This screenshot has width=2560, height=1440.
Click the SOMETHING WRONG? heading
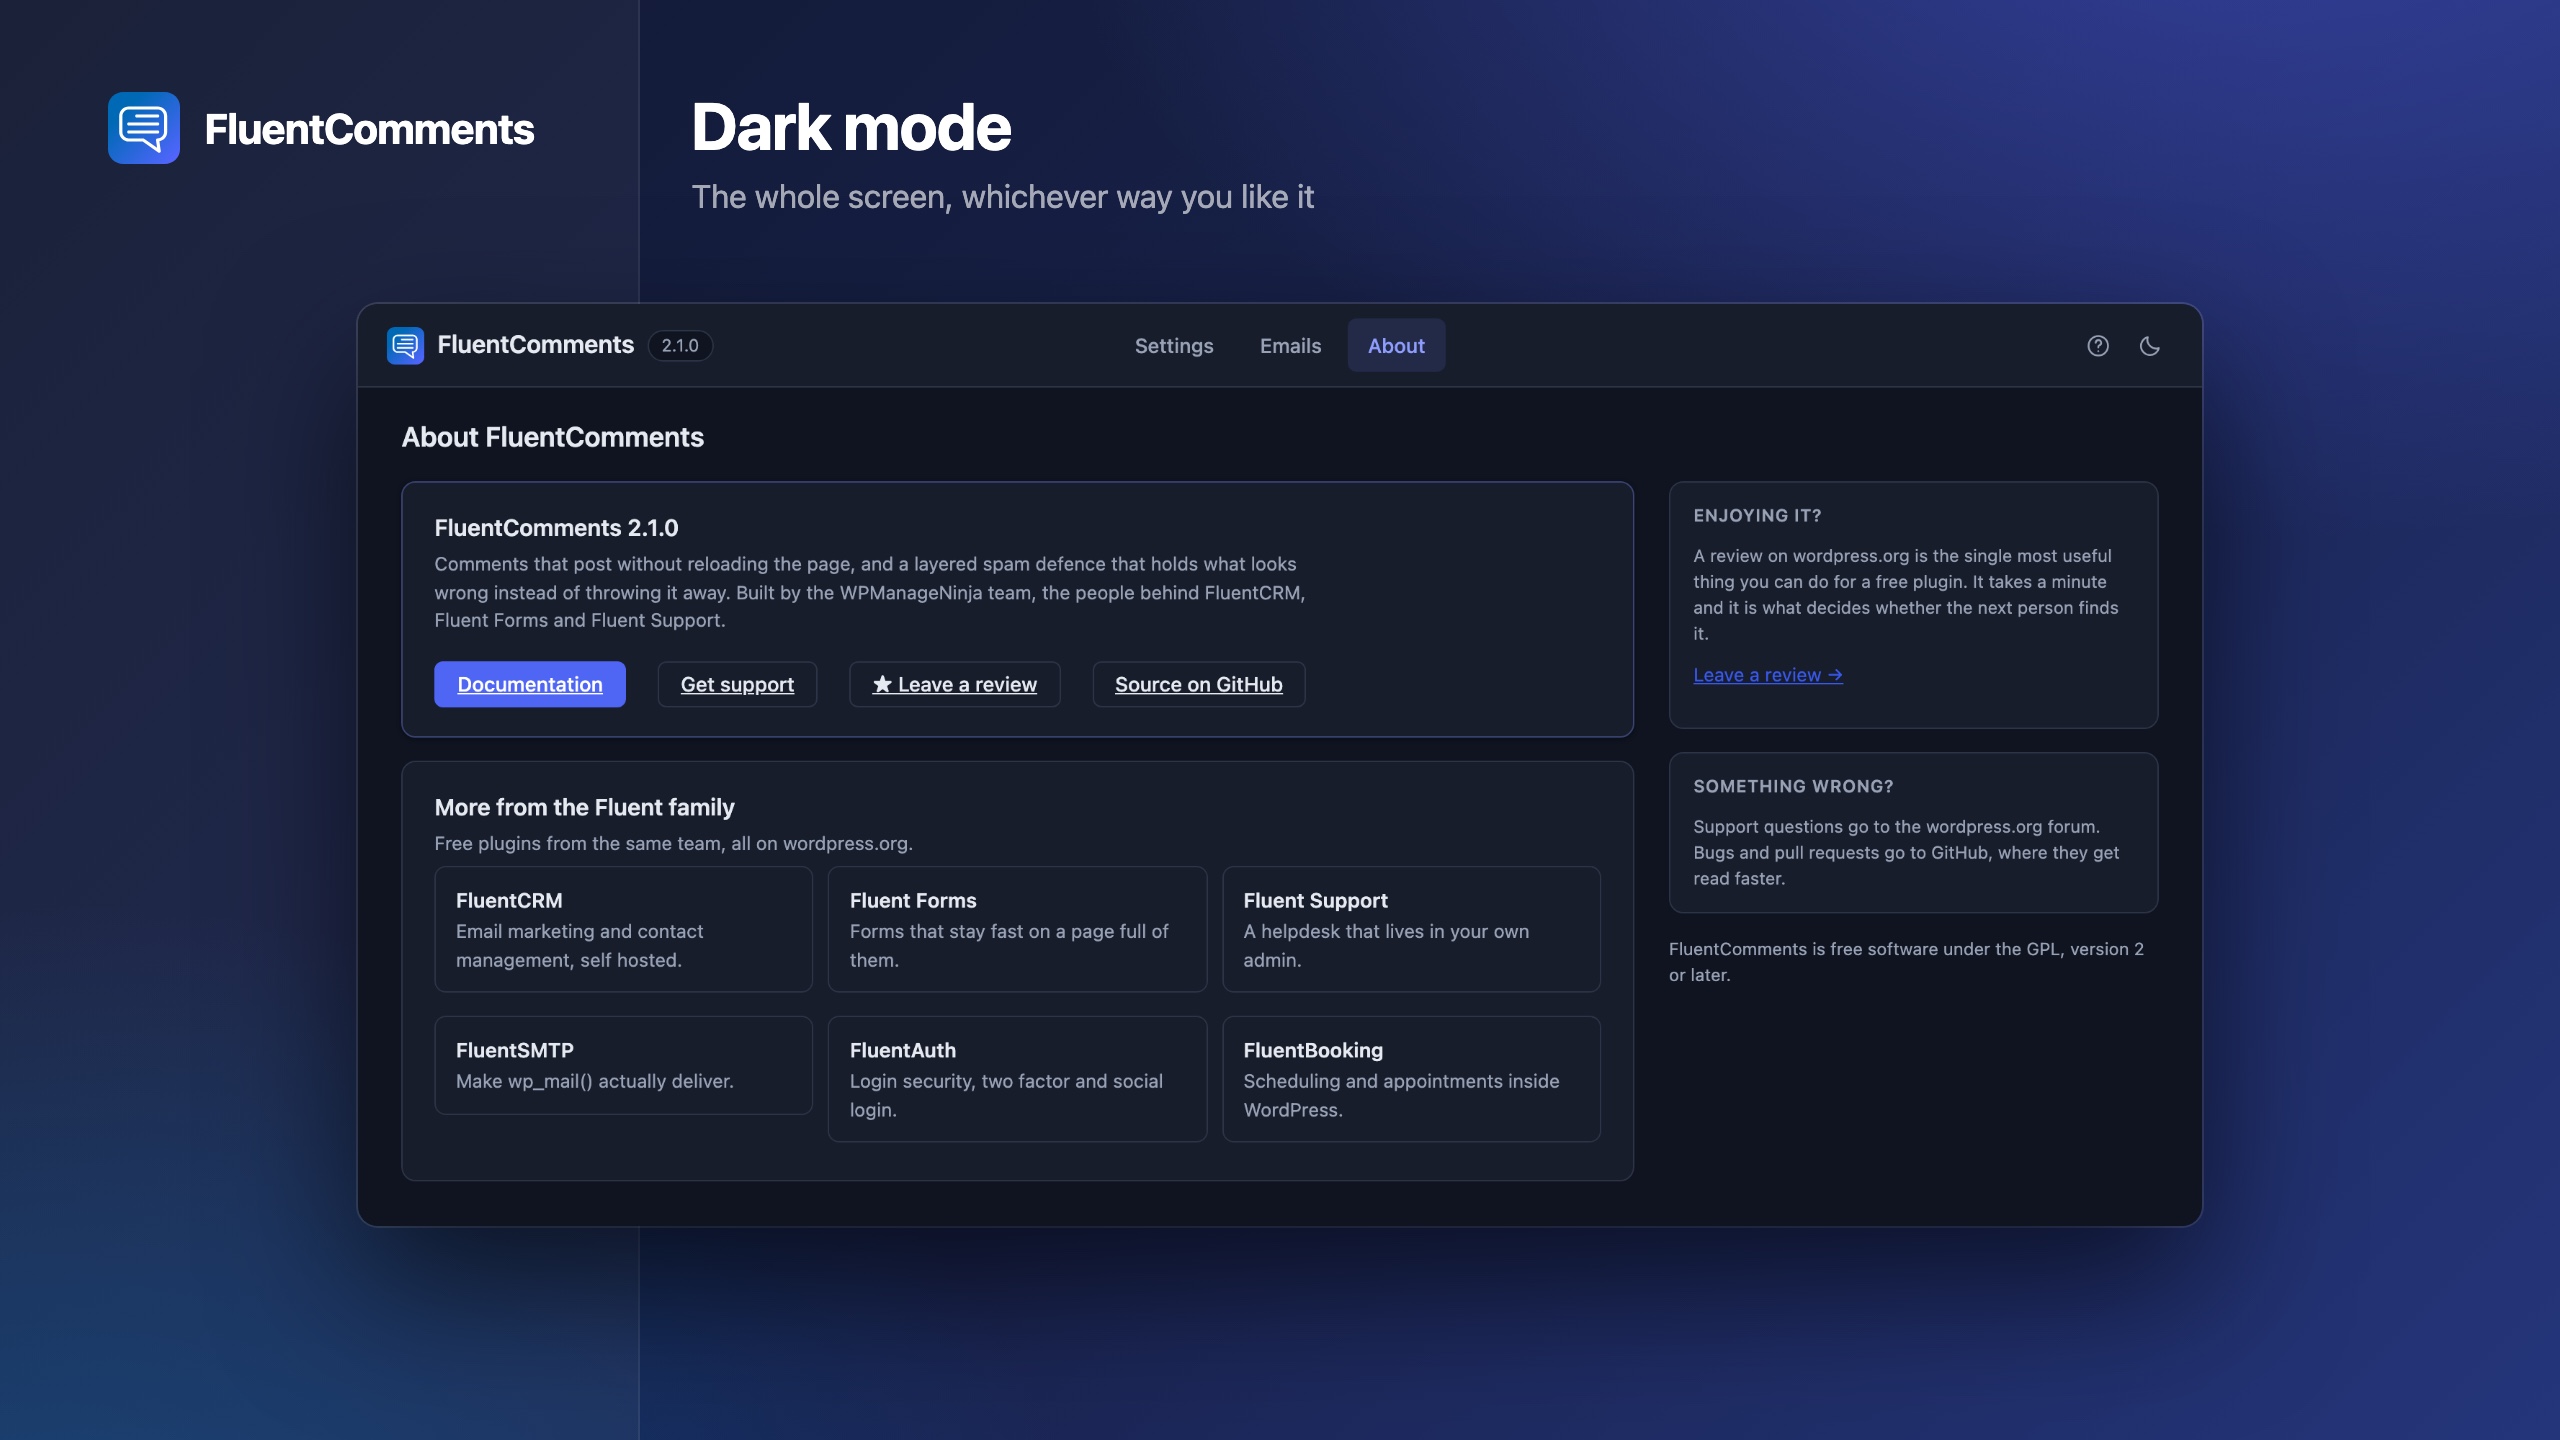point(1793,787)
